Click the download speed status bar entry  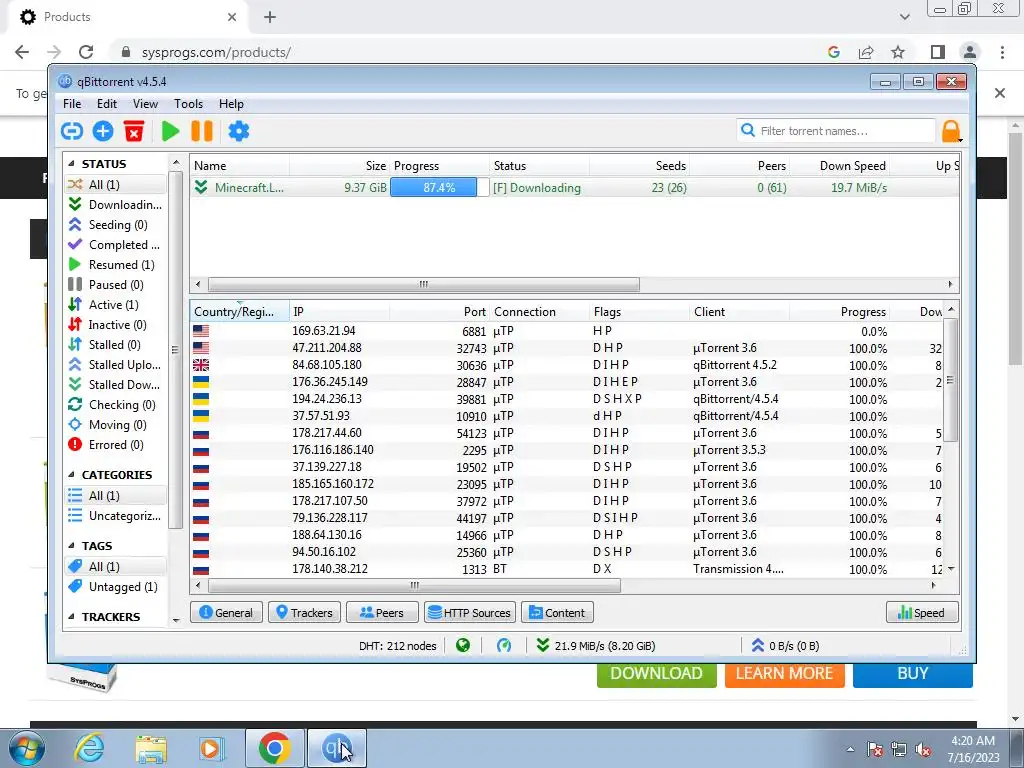596,646
